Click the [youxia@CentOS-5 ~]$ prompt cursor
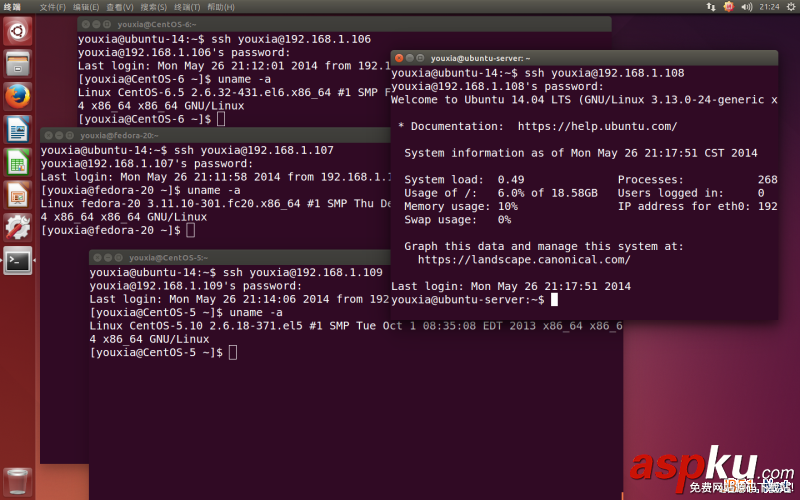 233,352
